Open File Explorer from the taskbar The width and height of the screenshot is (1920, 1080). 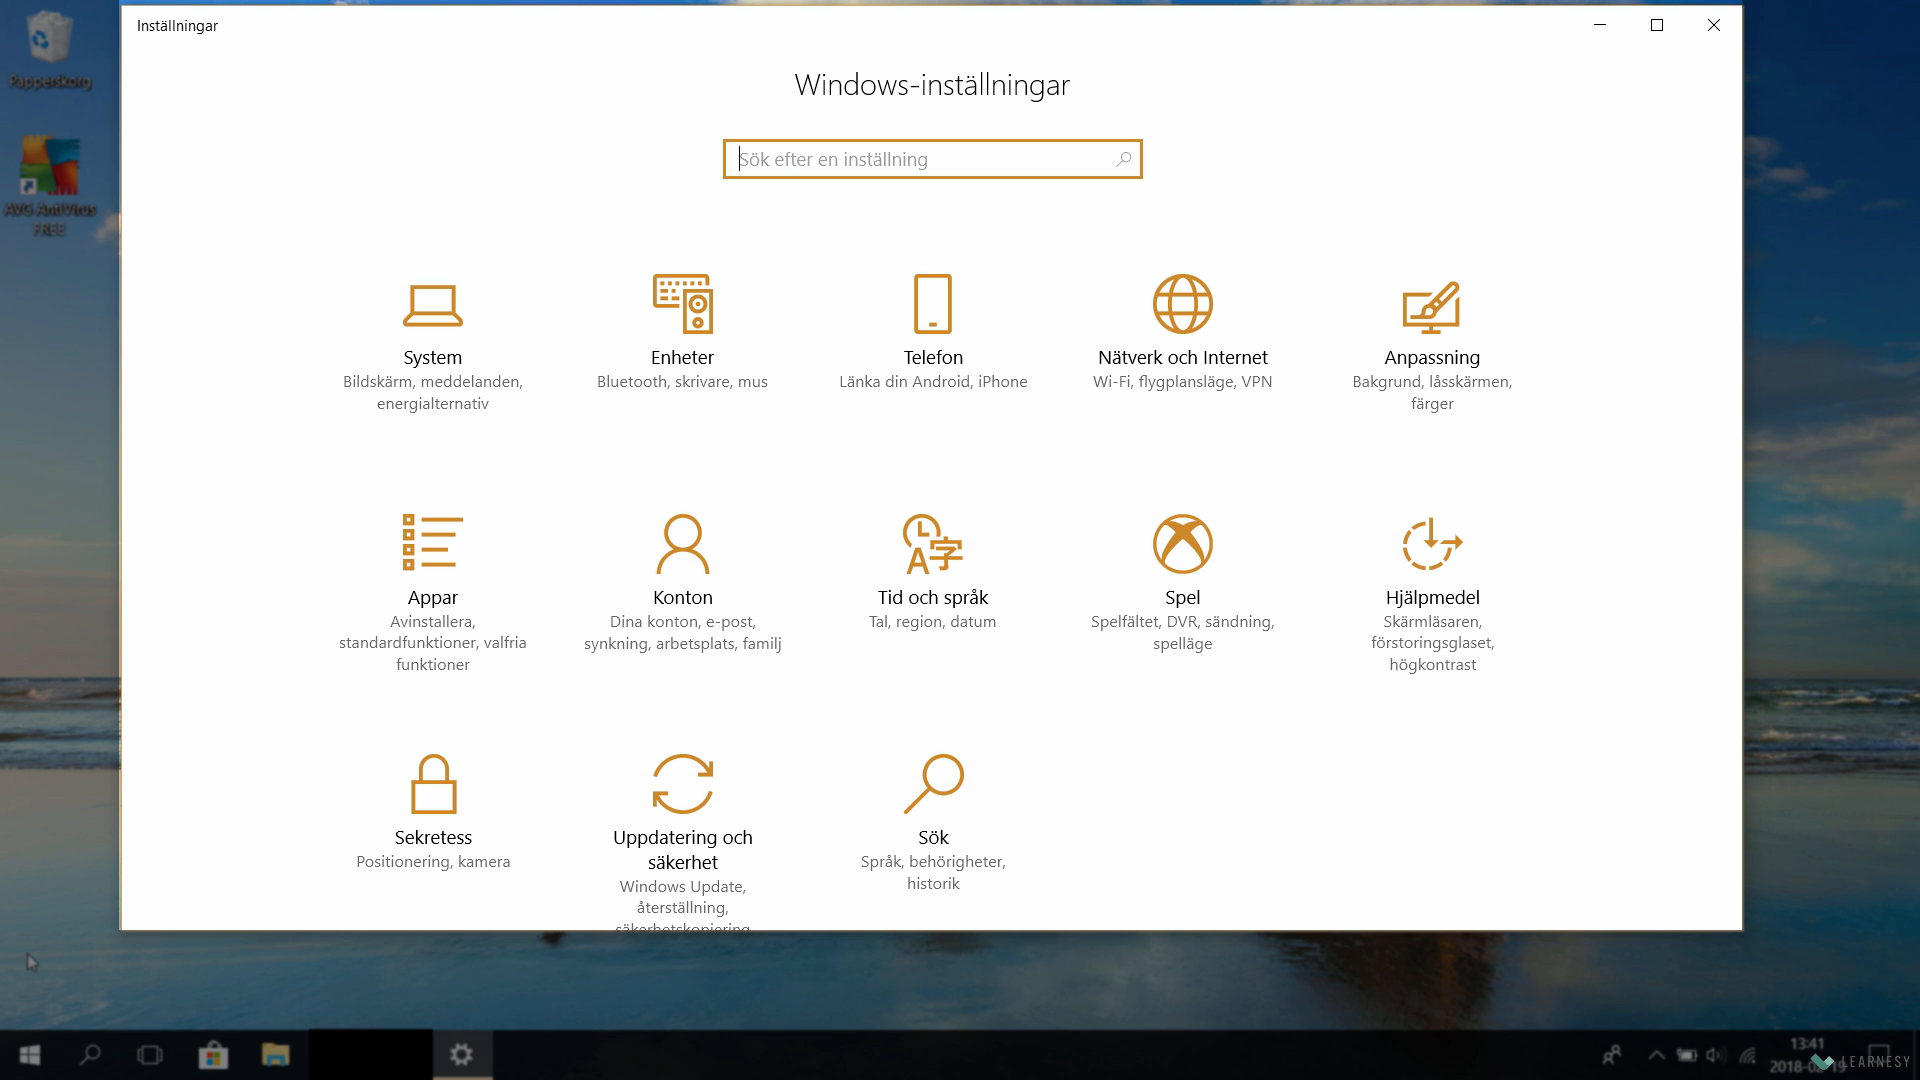pyautogui.click(x=275, y=1055)
